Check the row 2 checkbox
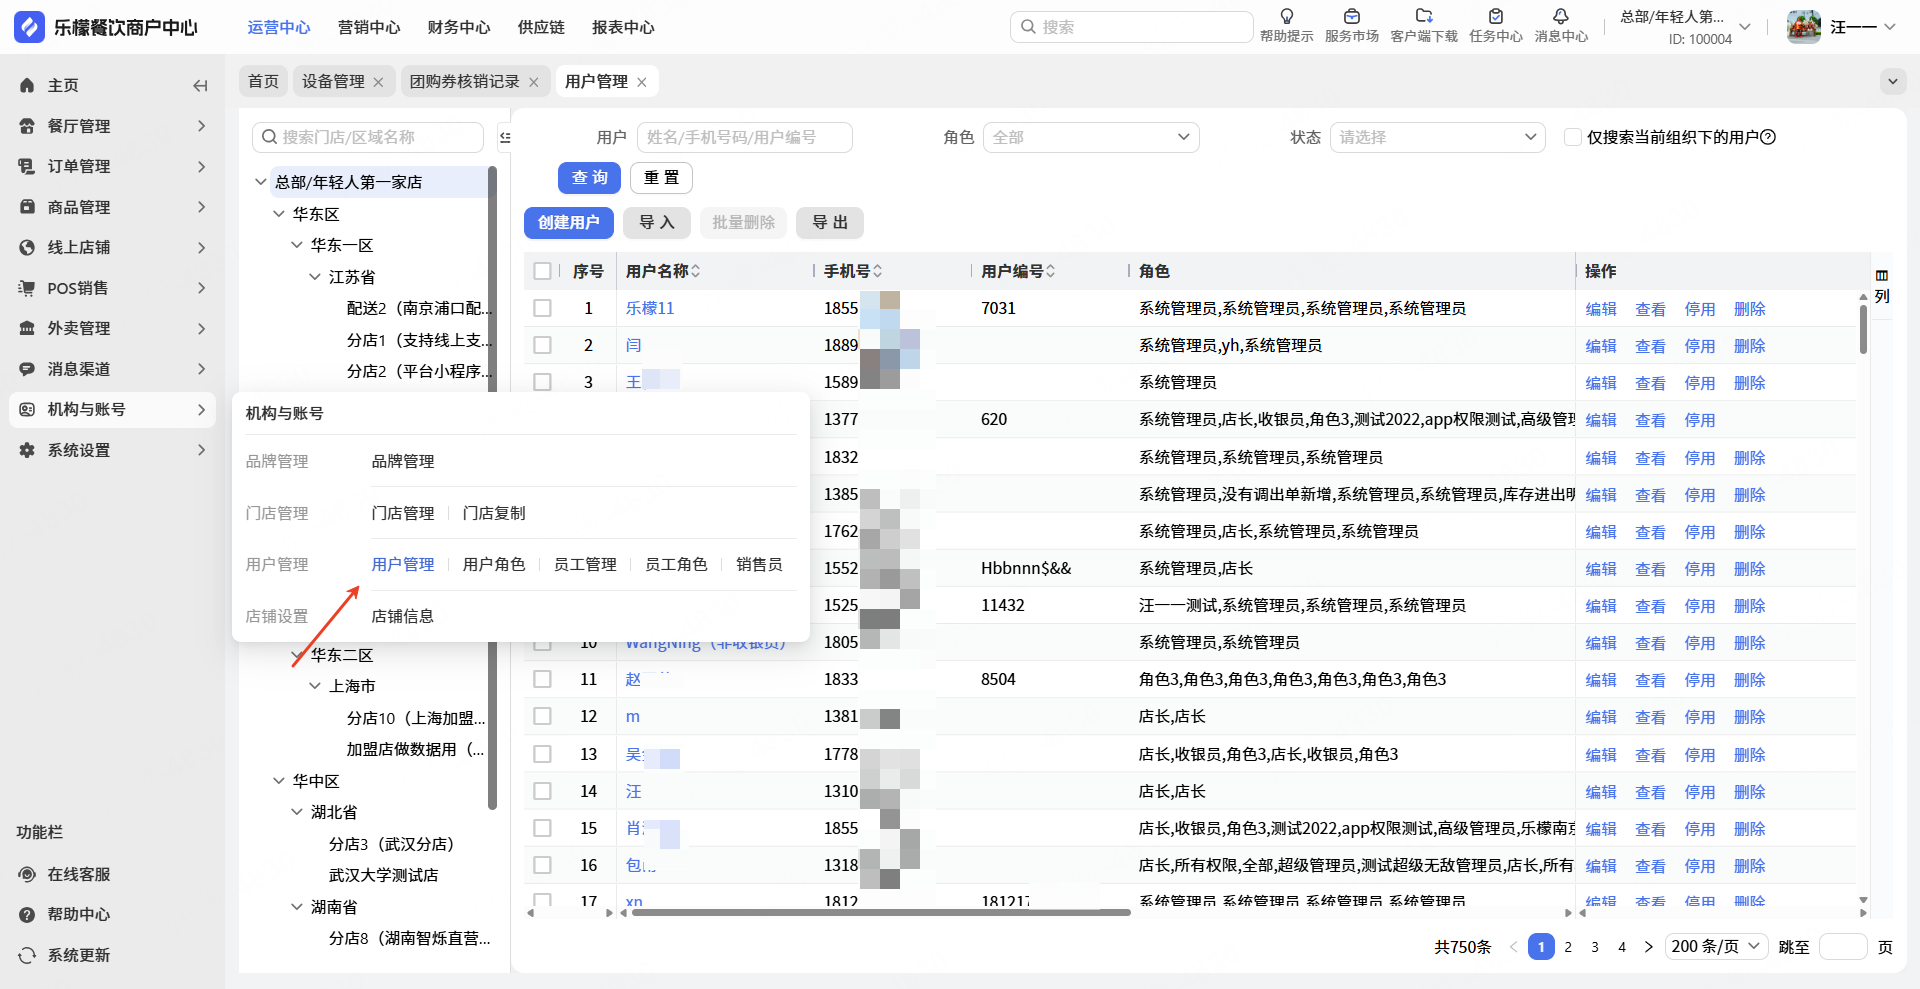The image size is (1920, 989). pos(542,345)
